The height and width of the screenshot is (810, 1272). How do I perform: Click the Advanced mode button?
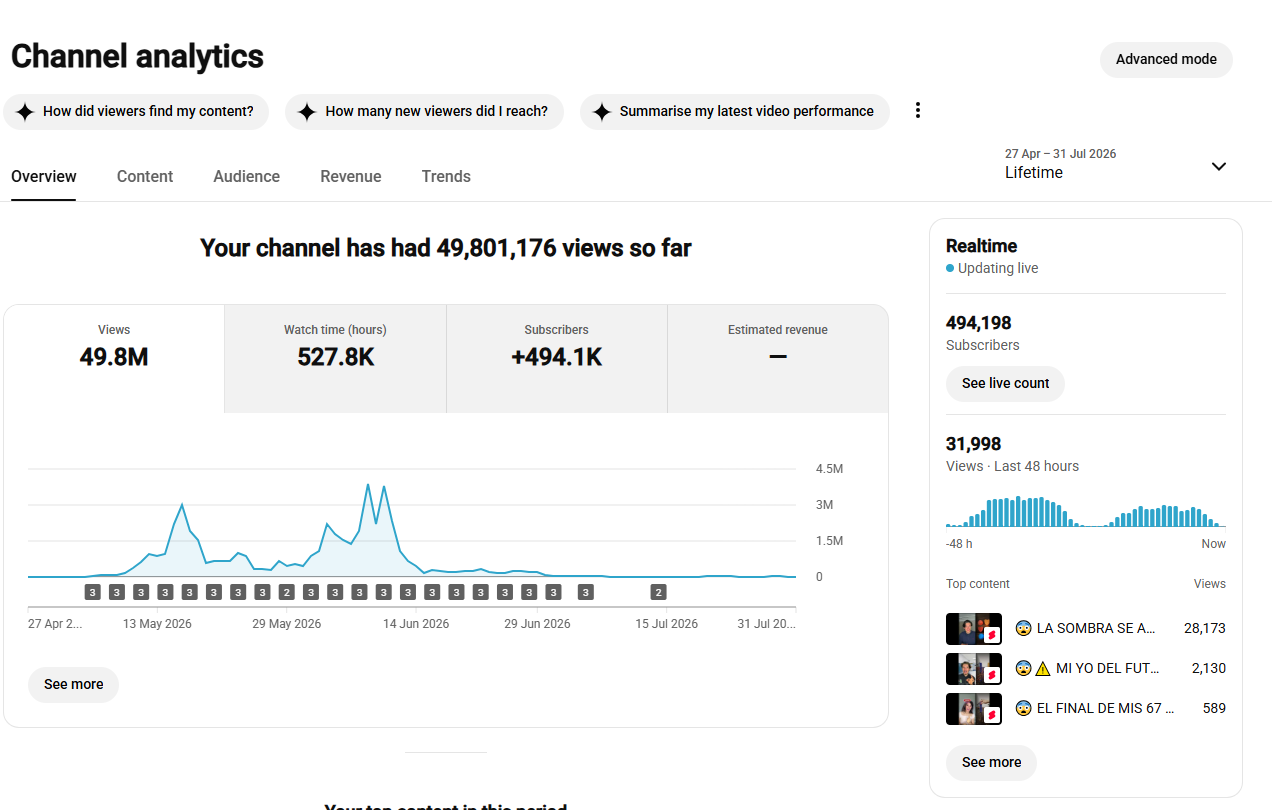(x=1166, y=59)
